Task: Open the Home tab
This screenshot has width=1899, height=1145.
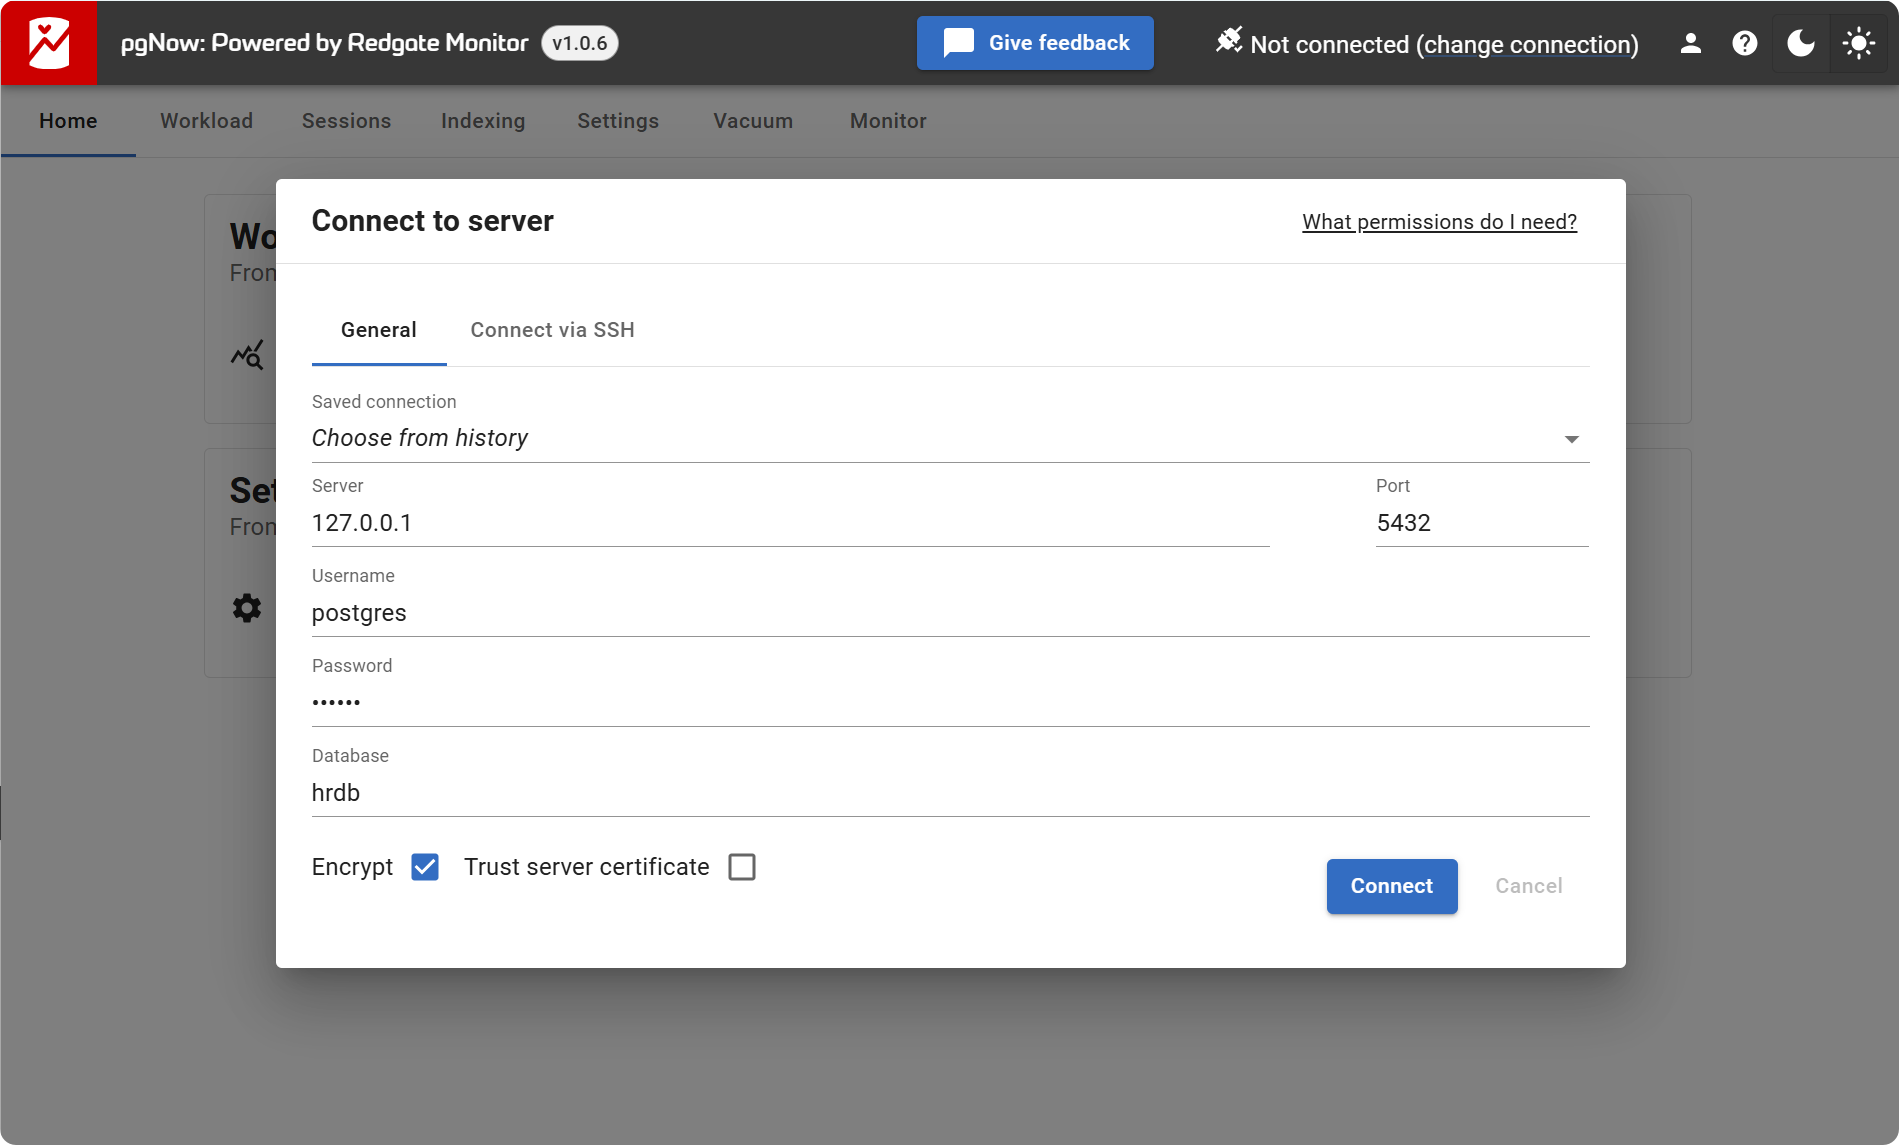Action: [x=69, y=121]
